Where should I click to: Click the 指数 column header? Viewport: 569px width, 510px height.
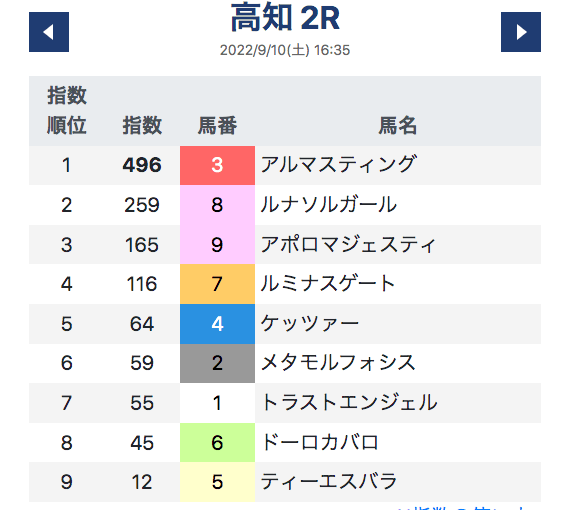point(142,126)
